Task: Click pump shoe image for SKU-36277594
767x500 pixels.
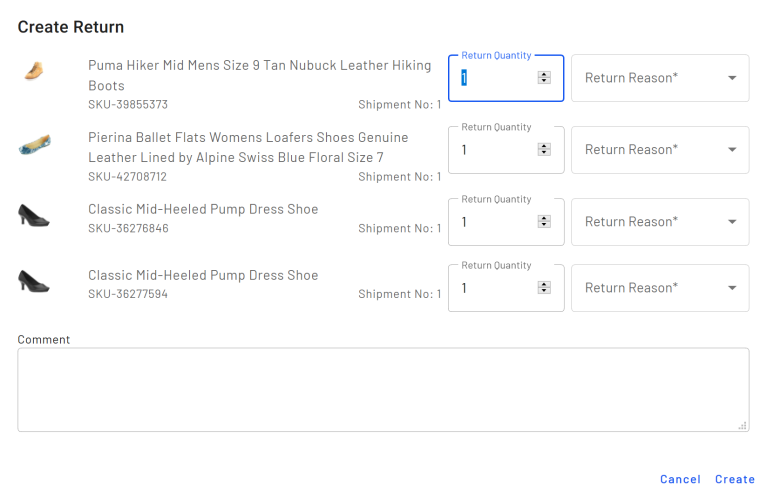Action: (x=34, y=281)
